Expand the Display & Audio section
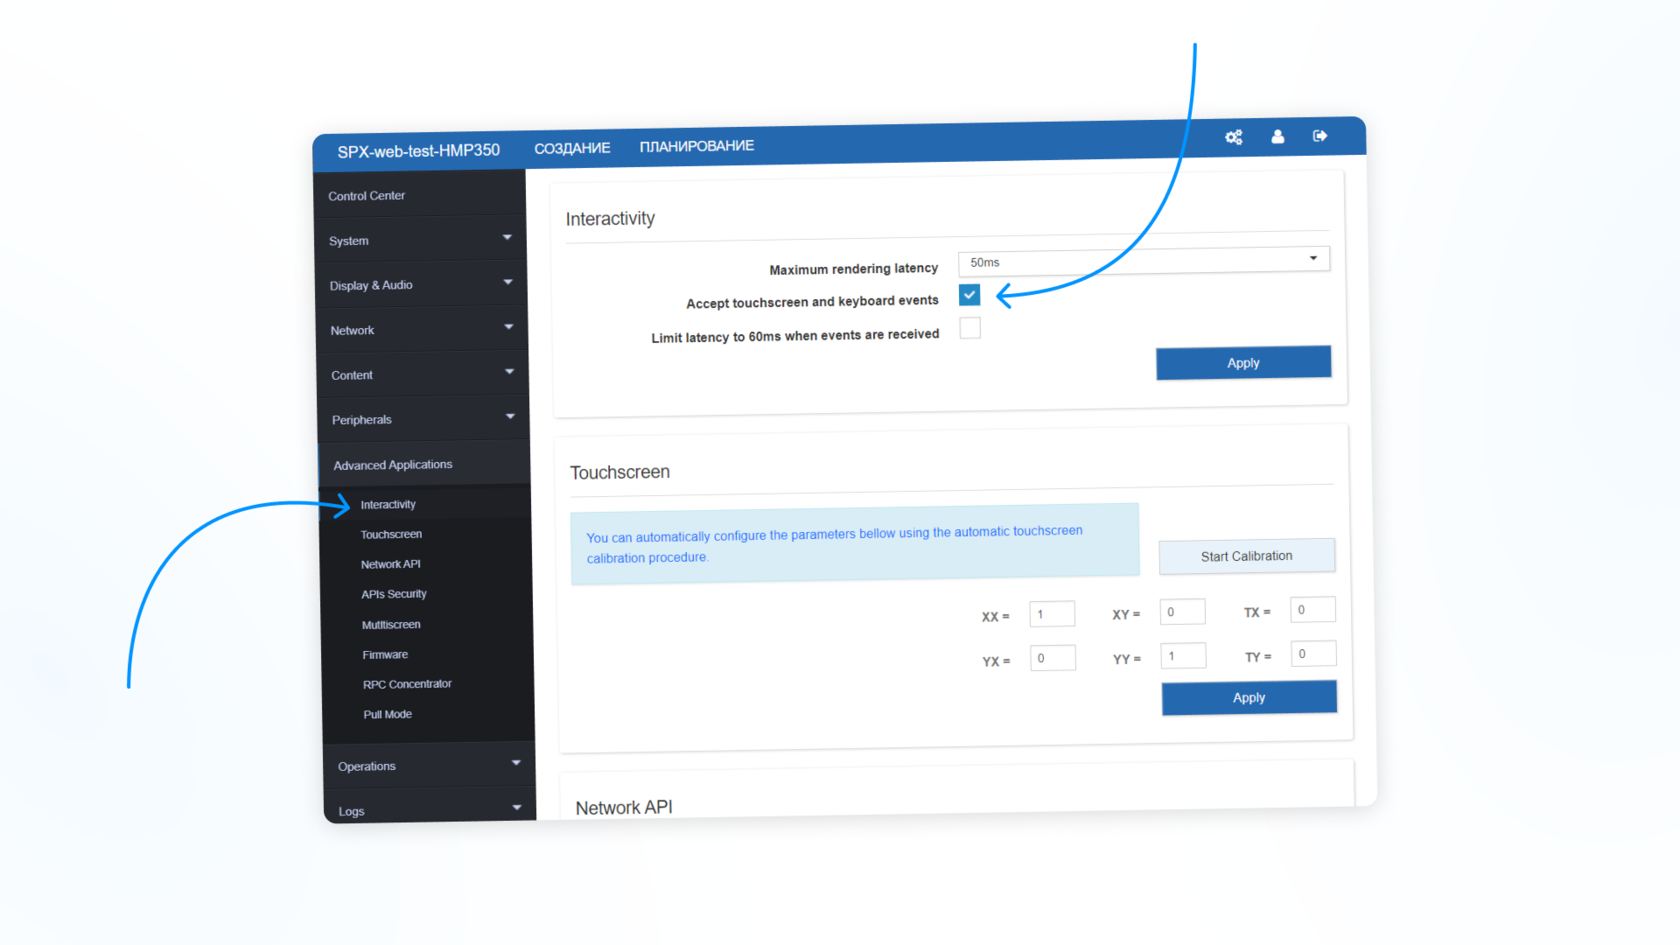 [x=421, y=285]
